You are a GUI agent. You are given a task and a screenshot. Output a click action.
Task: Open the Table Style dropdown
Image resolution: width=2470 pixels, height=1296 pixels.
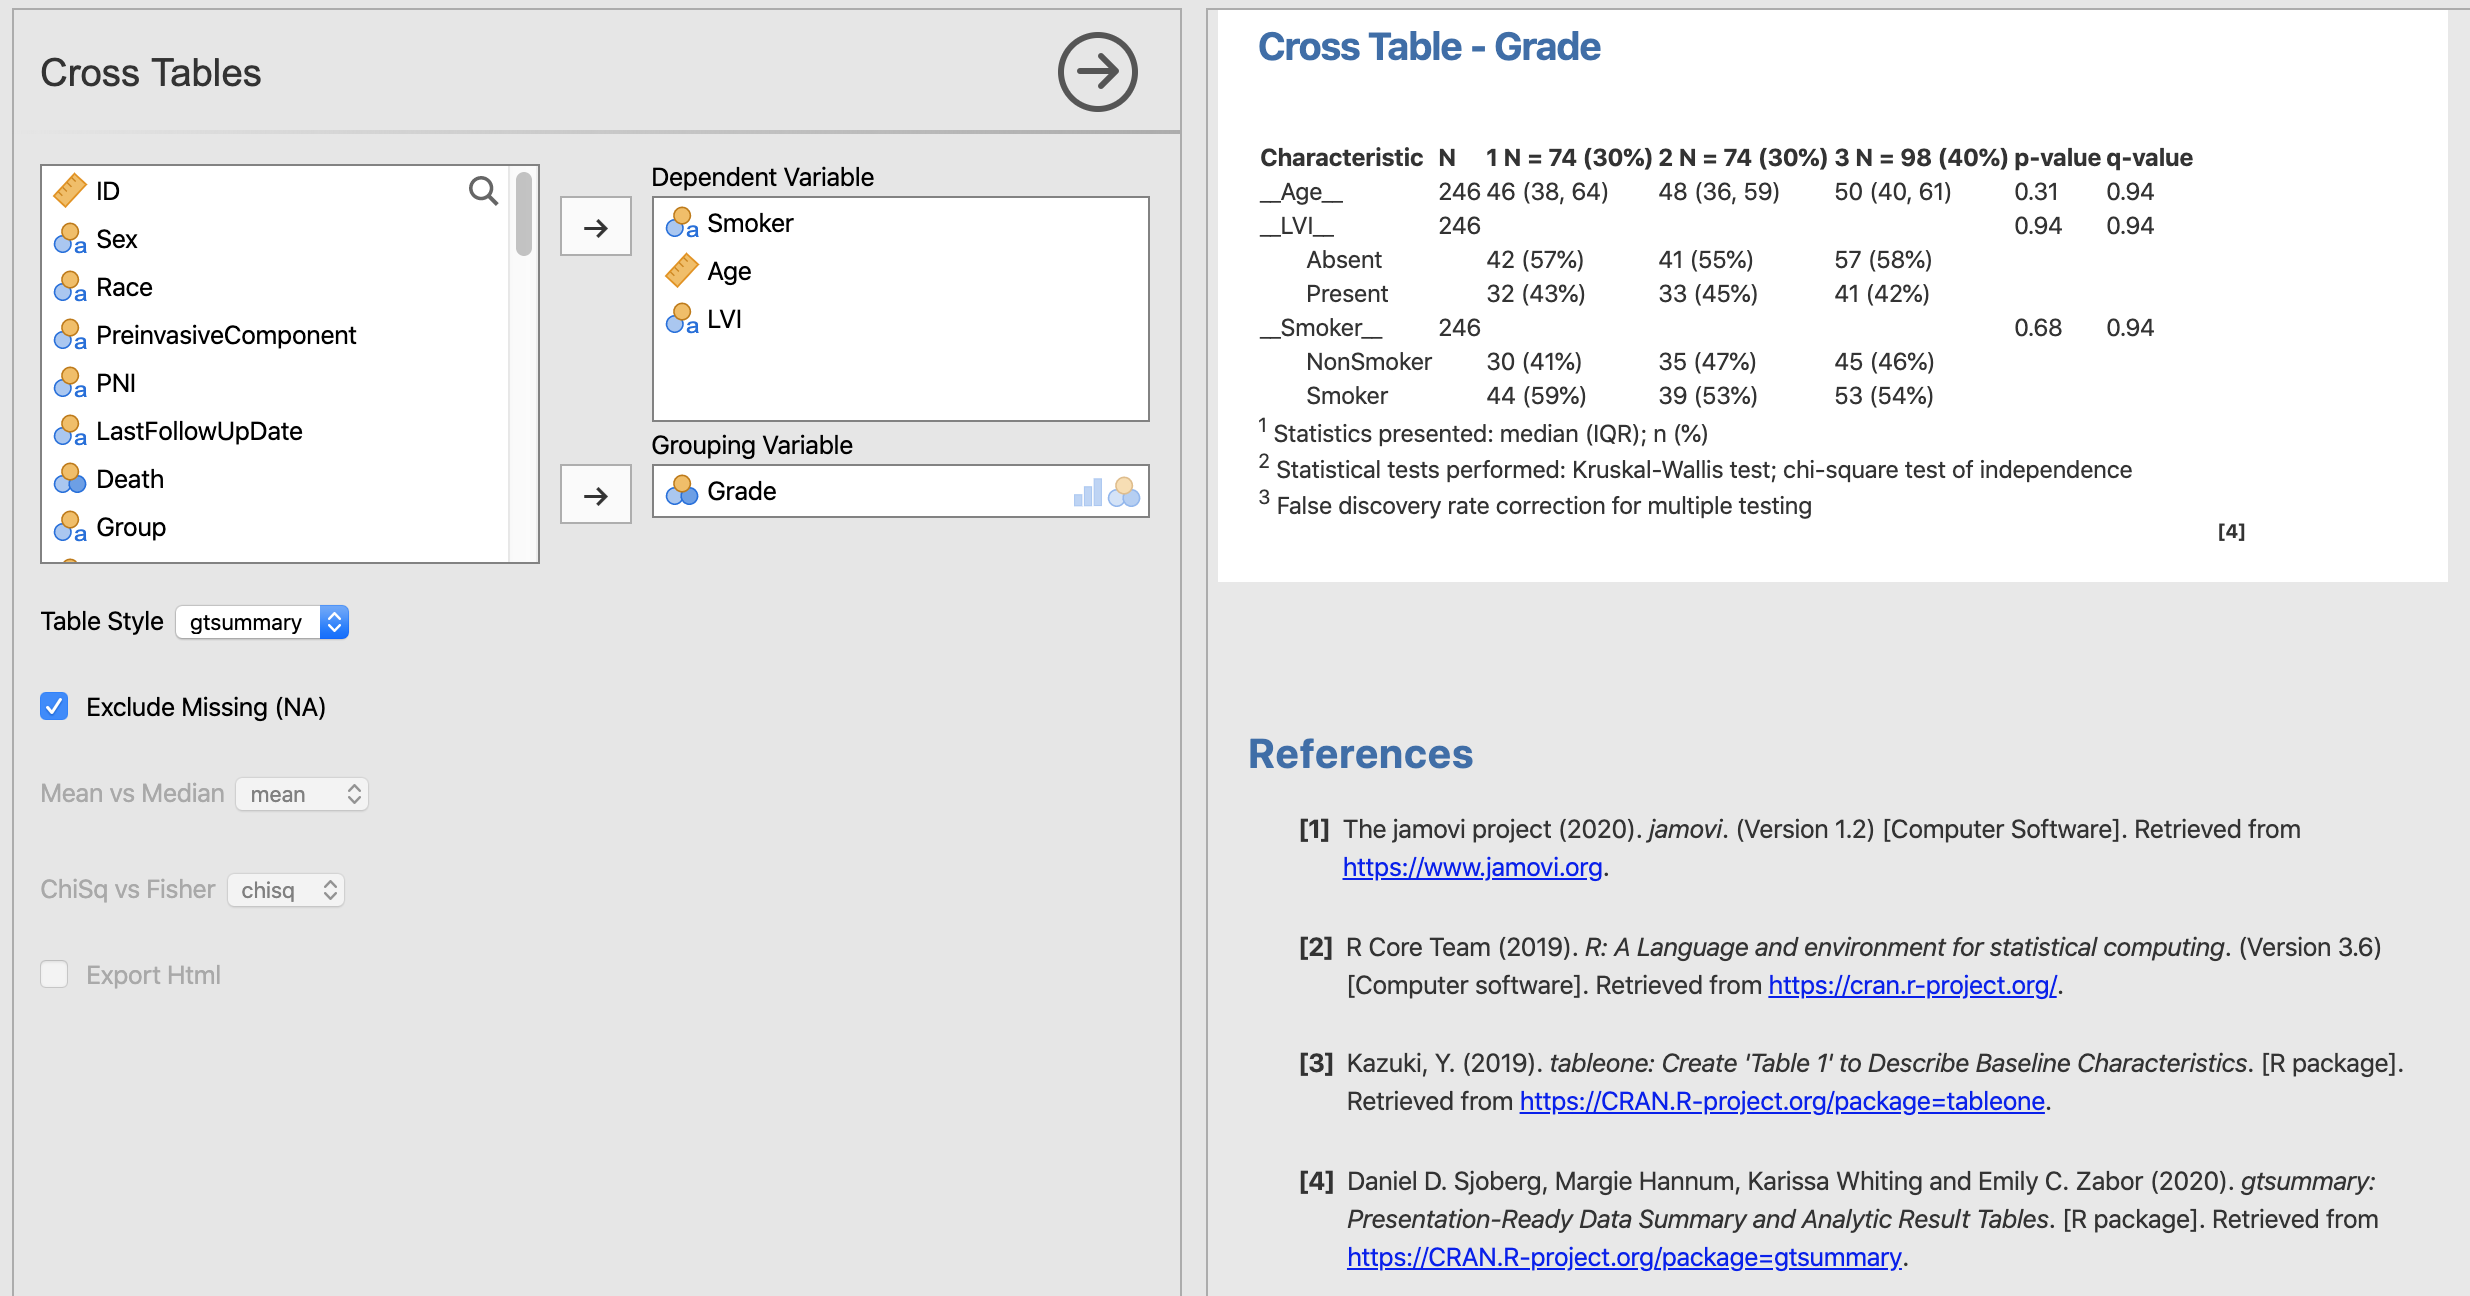tap(262, 621)
